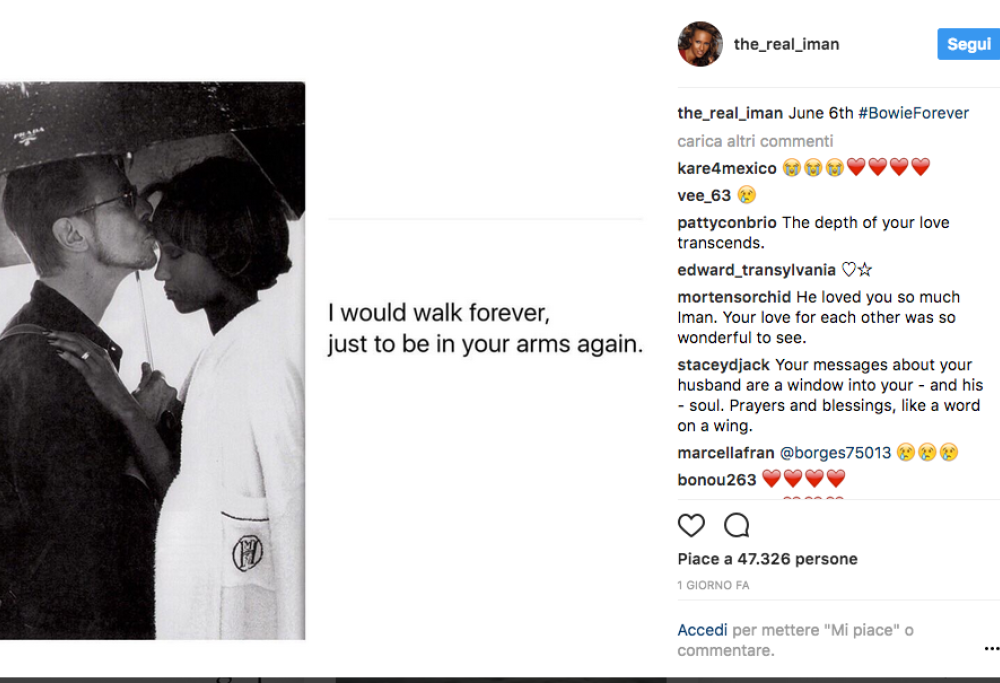The image size is (1000, 683).
Task: Open pattyconbrio's profile link
Action: tap(727, 222)
